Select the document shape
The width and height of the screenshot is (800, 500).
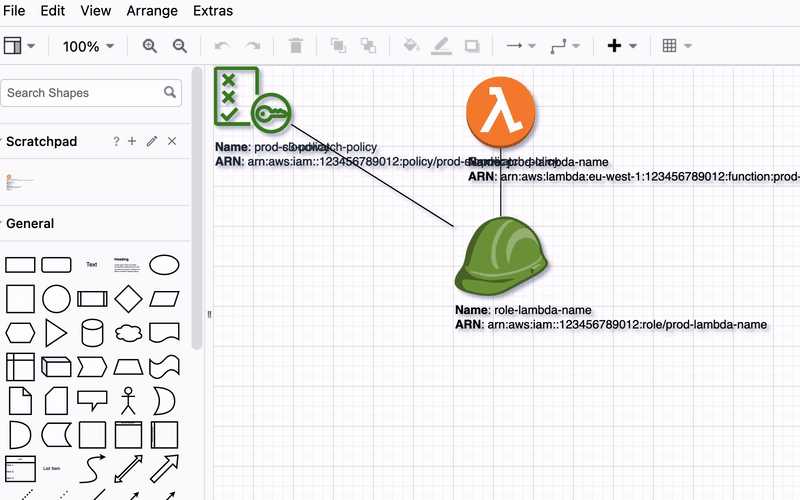(x=164, y=333)
